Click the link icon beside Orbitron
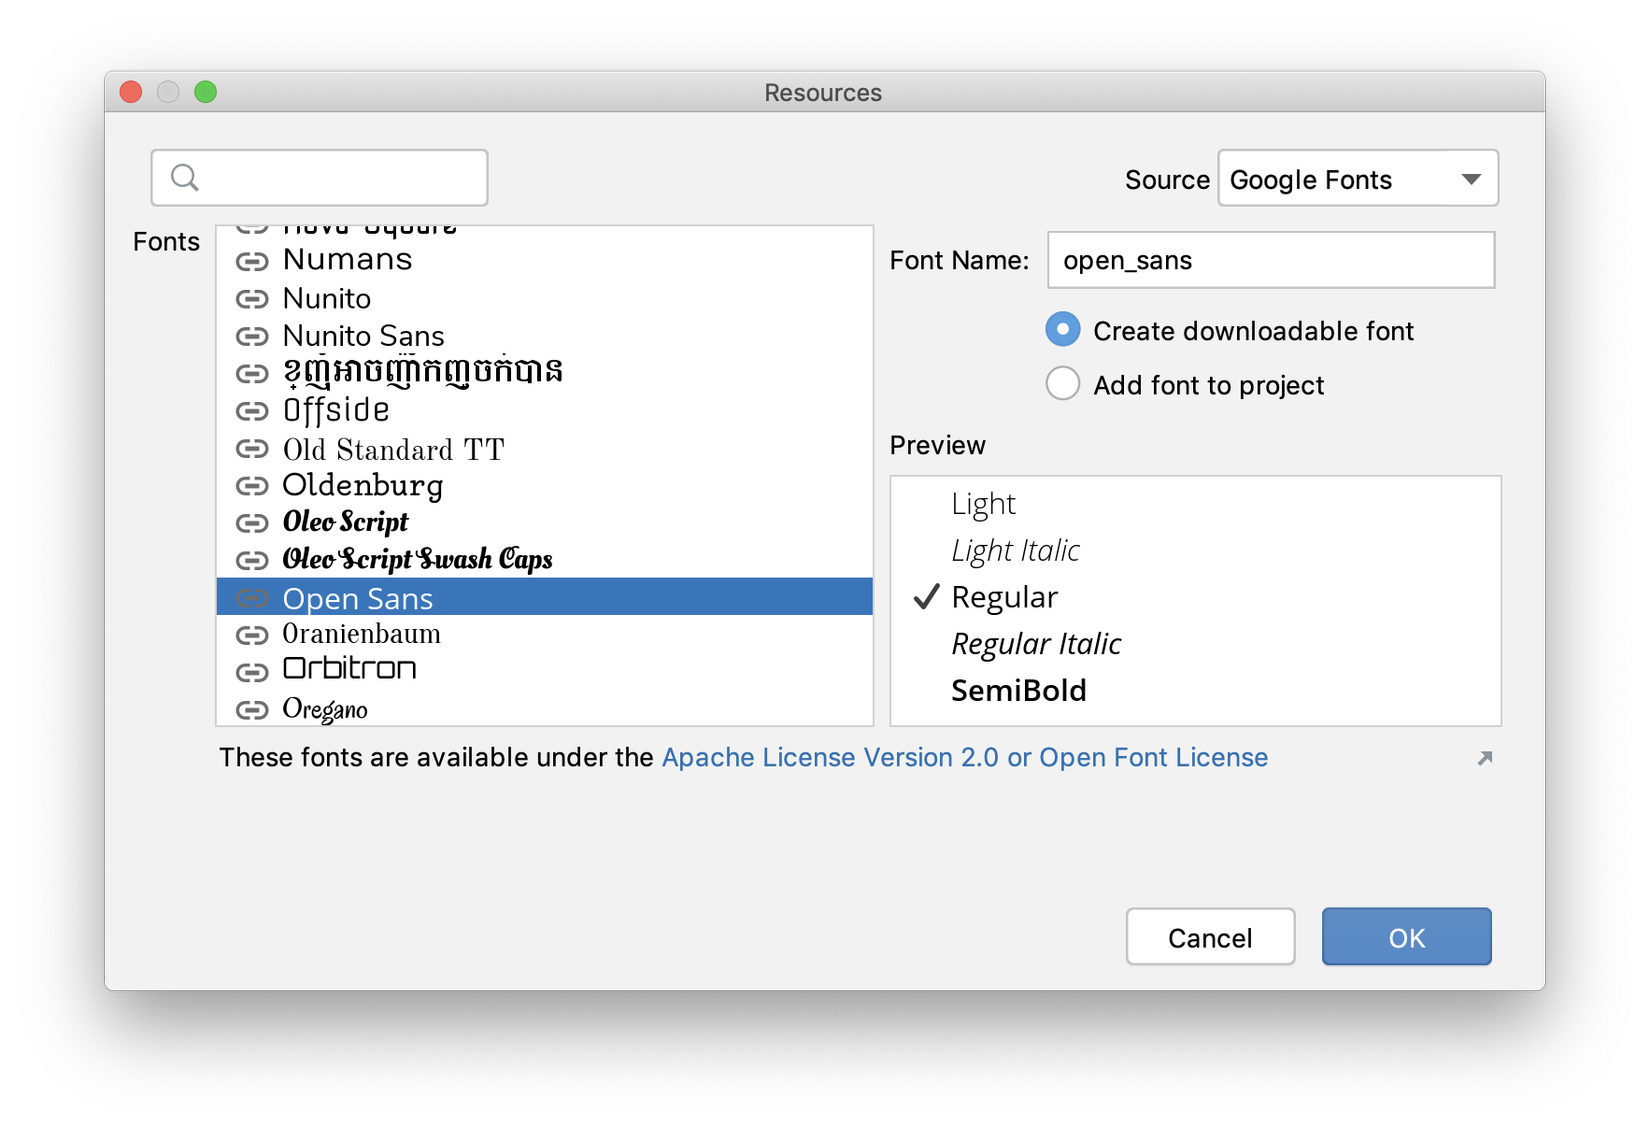 coord(252,671)
